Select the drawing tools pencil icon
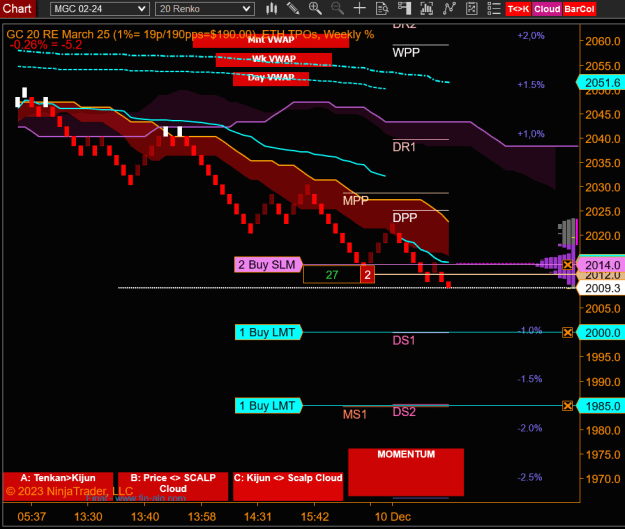This screenshot has height=529, width=625. coord(293,8)
